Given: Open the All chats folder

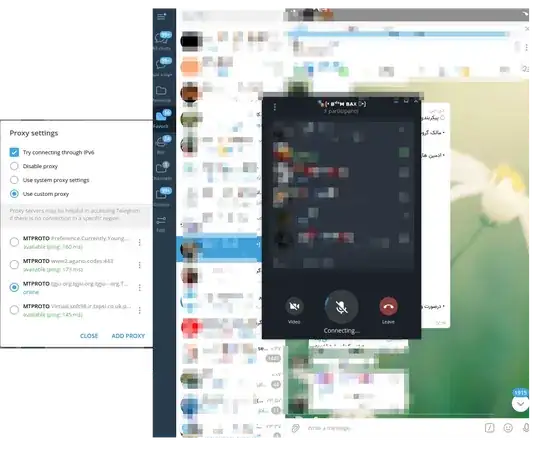Looking at the screenshot, I should [x=163, y=40].
